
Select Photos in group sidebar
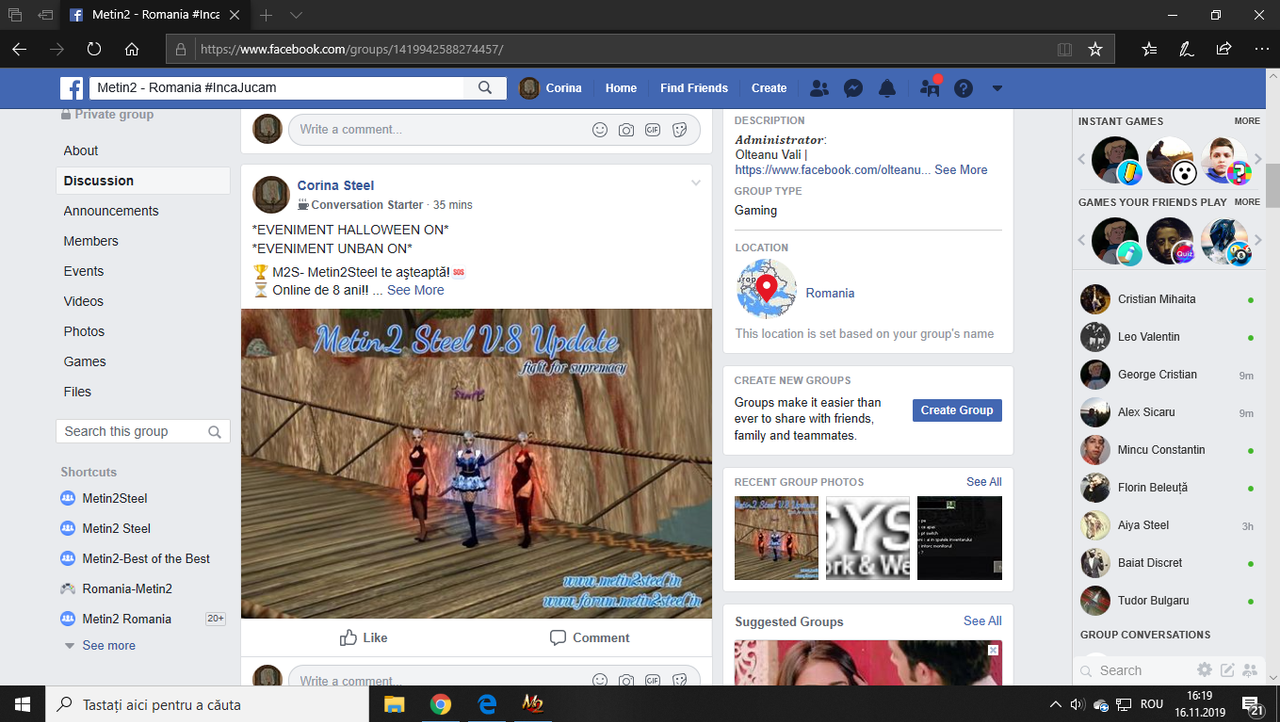[x=84, y=331]
